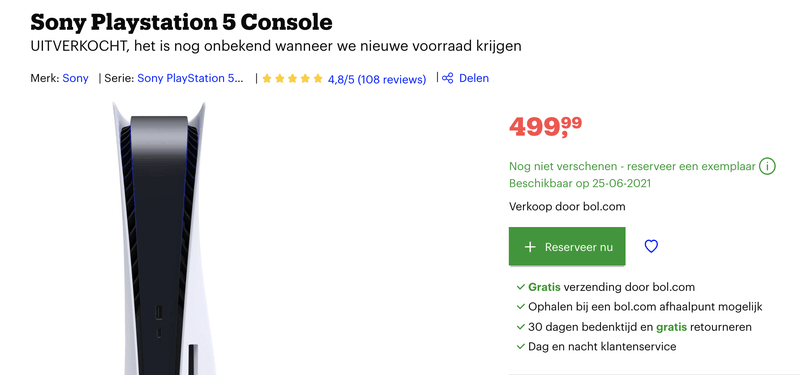Click the Delen share link
Screen dimensions: 800x375
[474, 79]
